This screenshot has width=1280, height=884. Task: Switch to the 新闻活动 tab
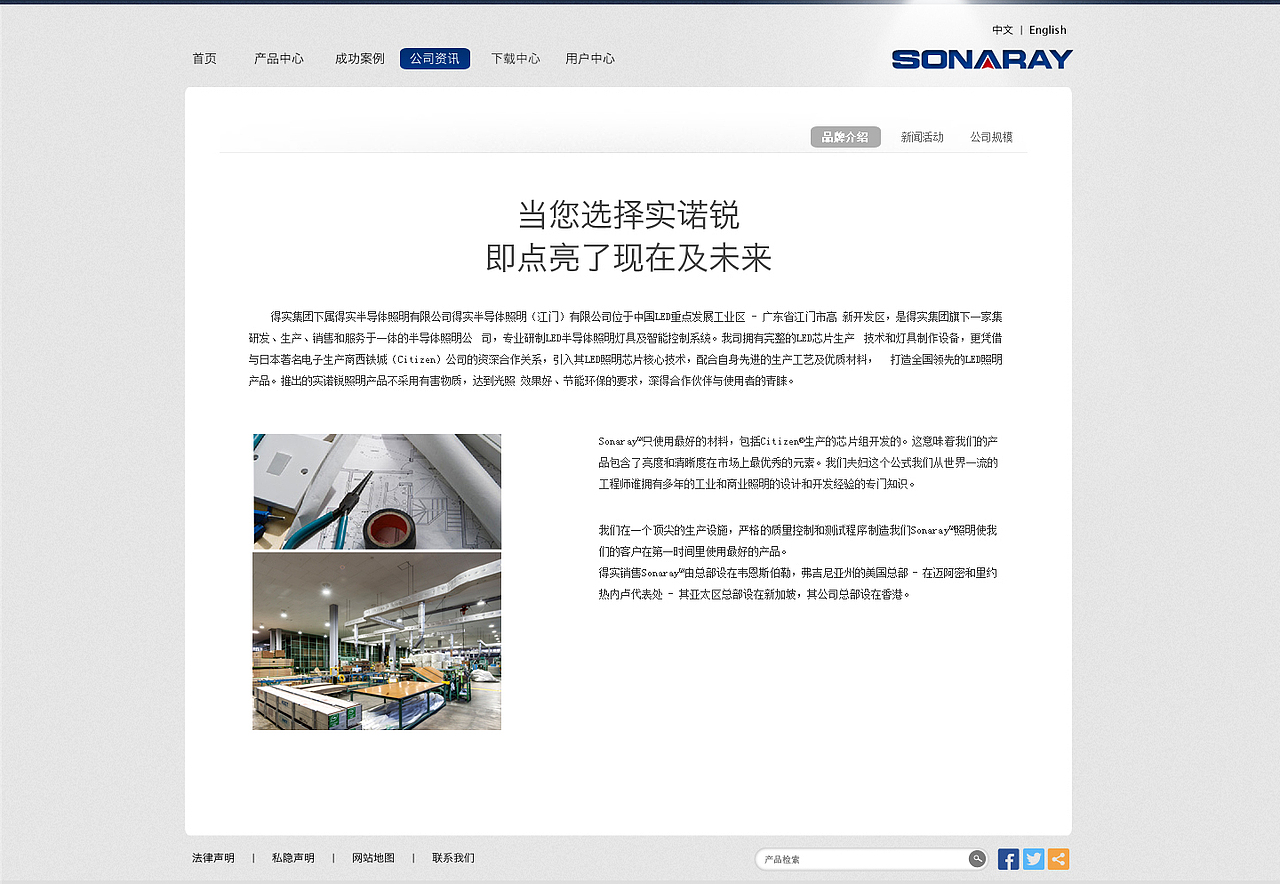coord(922,137)
